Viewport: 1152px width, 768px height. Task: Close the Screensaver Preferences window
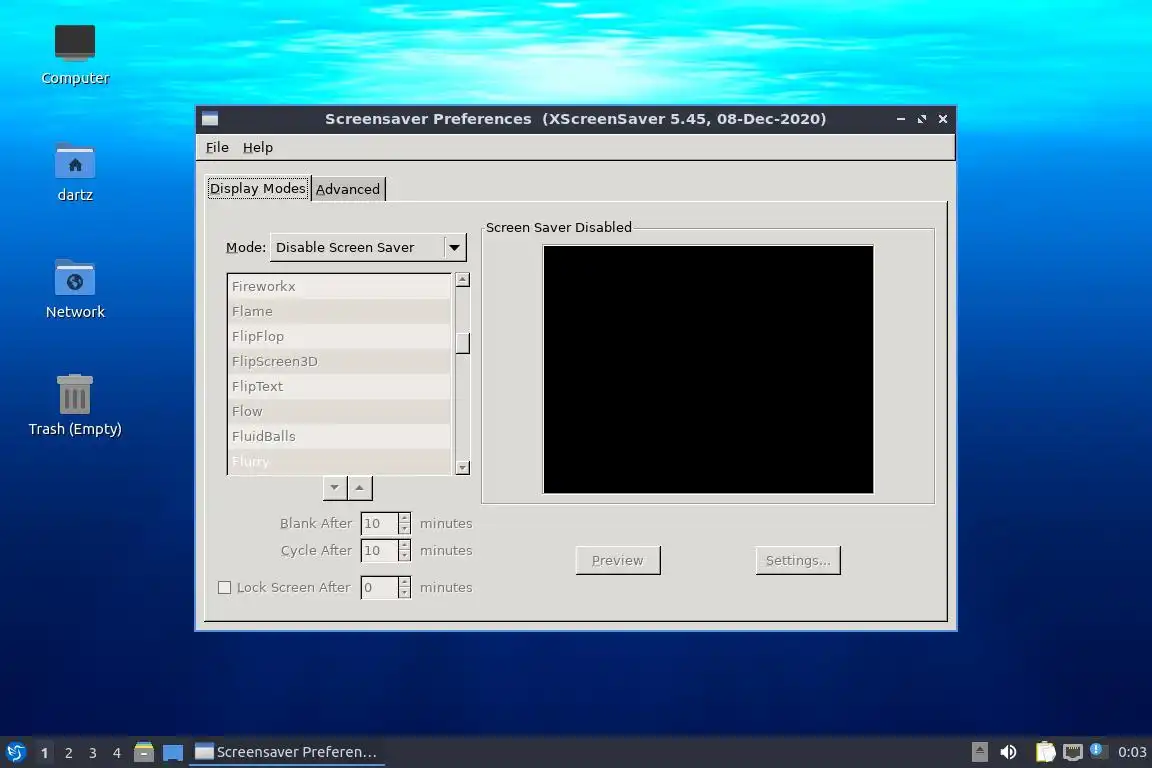[x=943, y=119]
